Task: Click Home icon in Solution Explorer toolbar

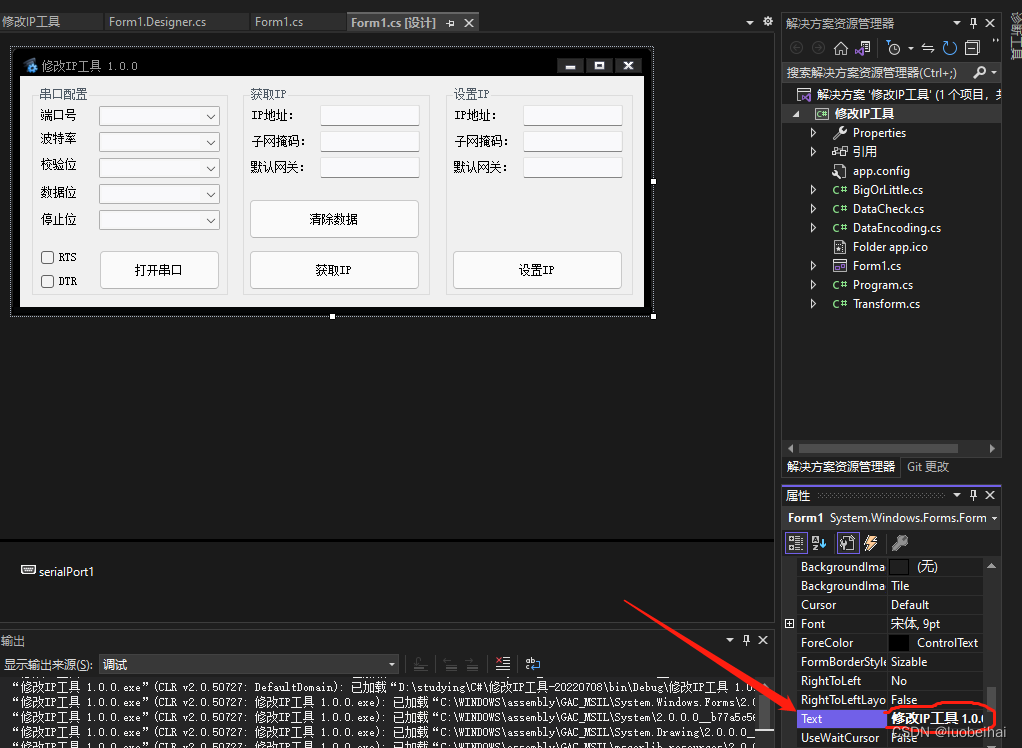Action: point(841,48)
